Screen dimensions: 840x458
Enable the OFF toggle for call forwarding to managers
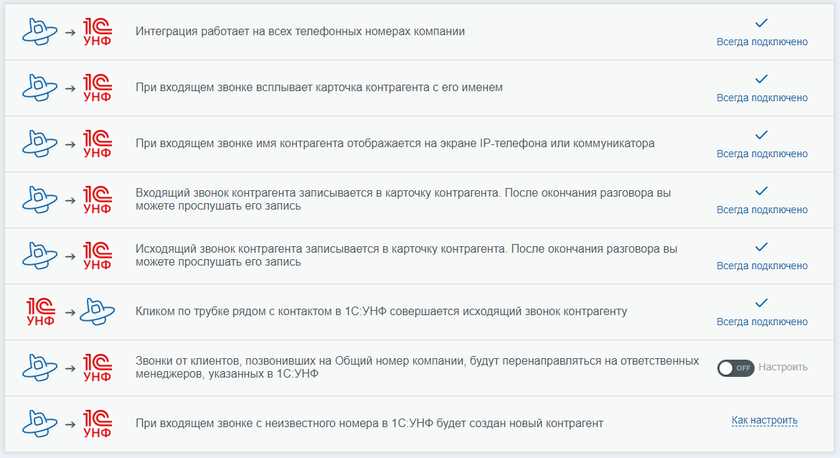point(735,367)
